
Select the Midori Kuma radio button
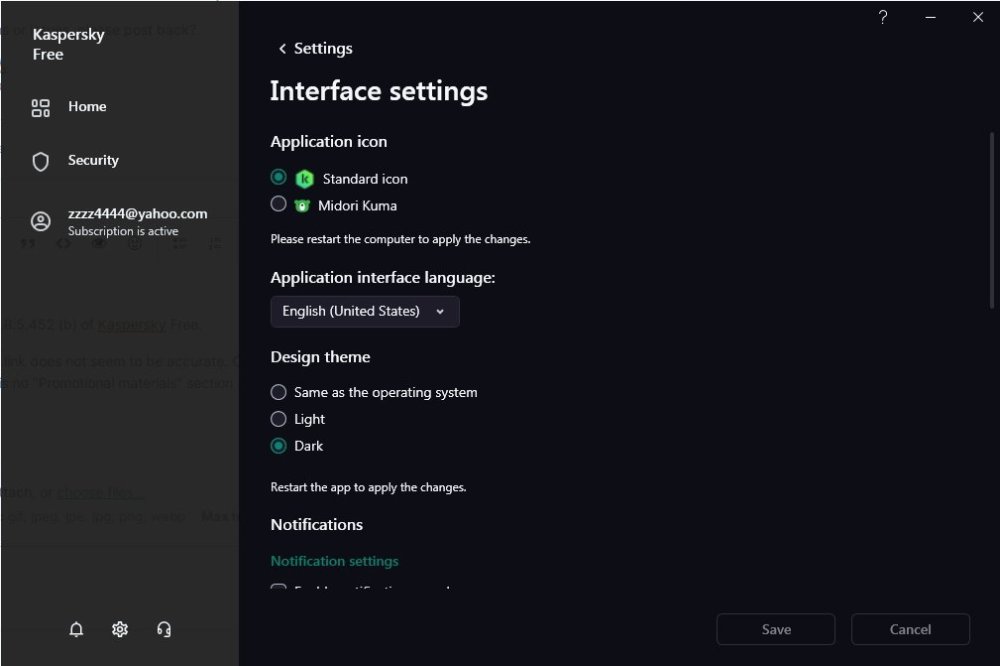278,204
